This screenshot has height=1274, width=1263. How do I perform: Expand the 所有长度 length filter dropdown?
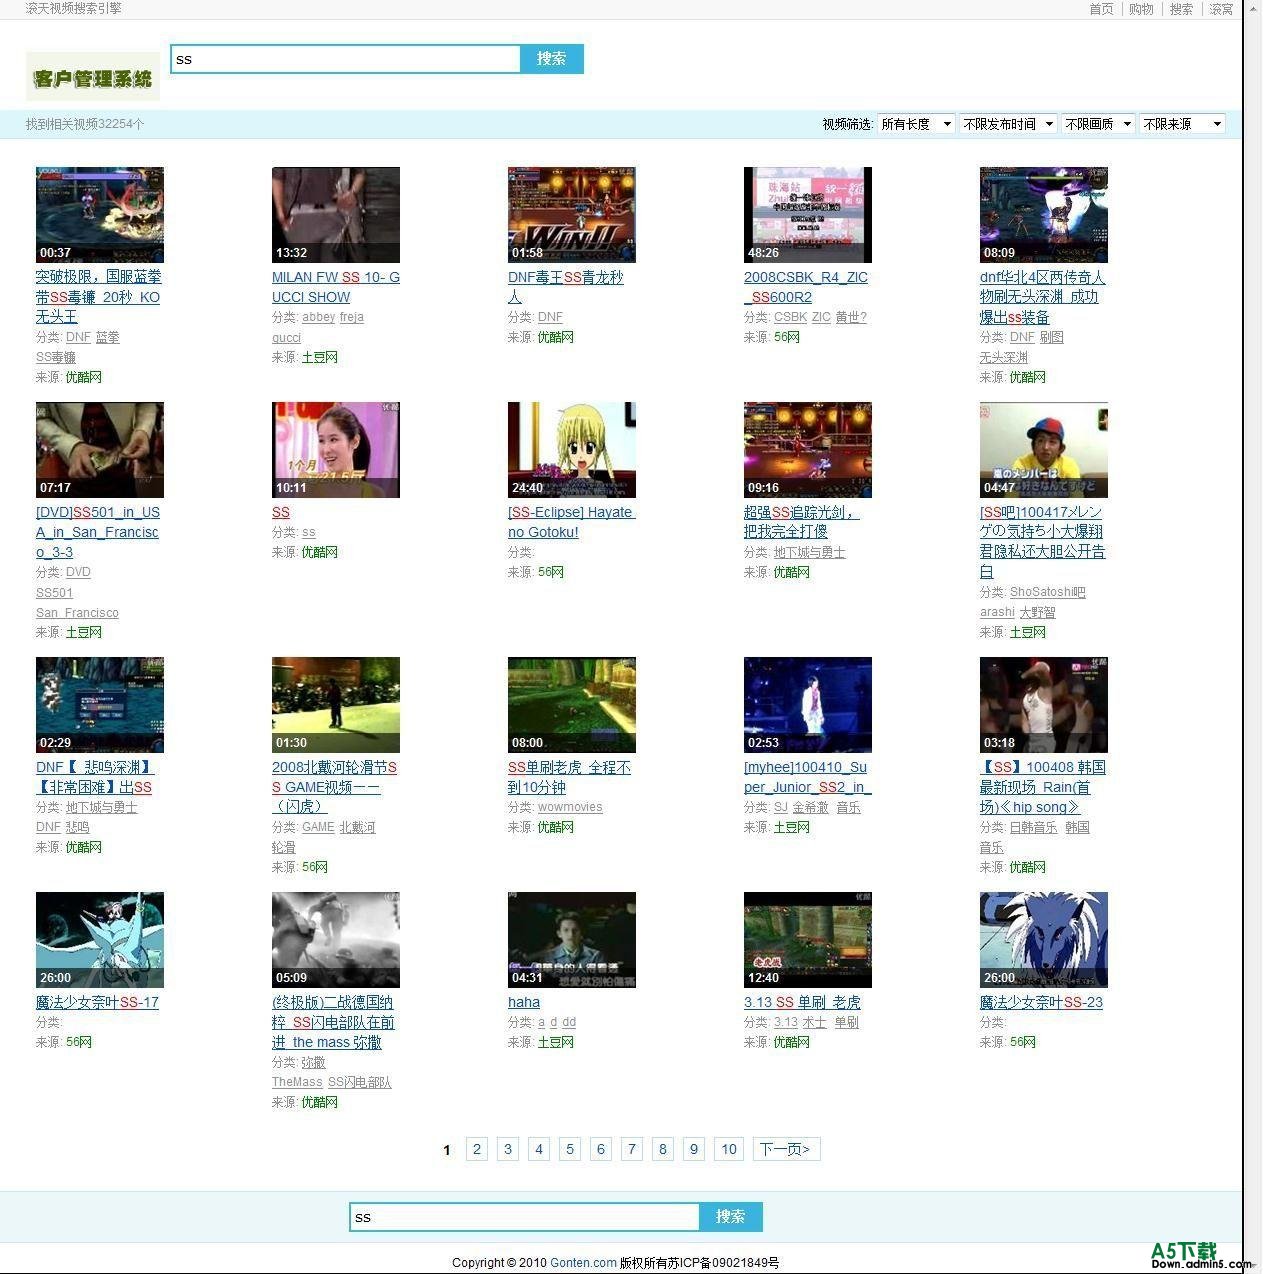(915, 124)
